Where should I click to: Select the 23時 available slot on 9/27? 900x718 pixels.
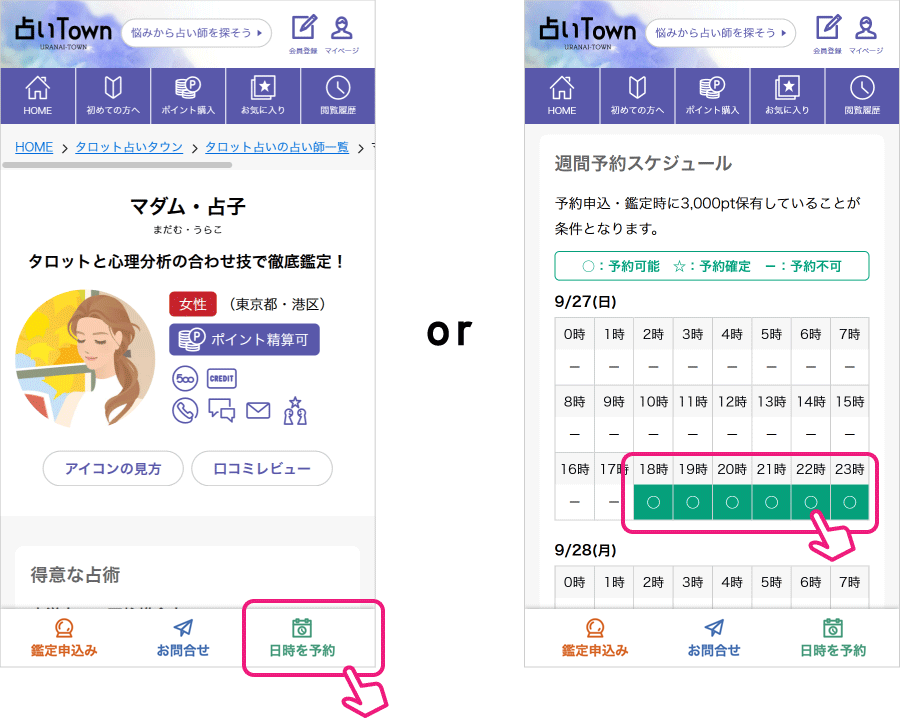pos(849,502)
